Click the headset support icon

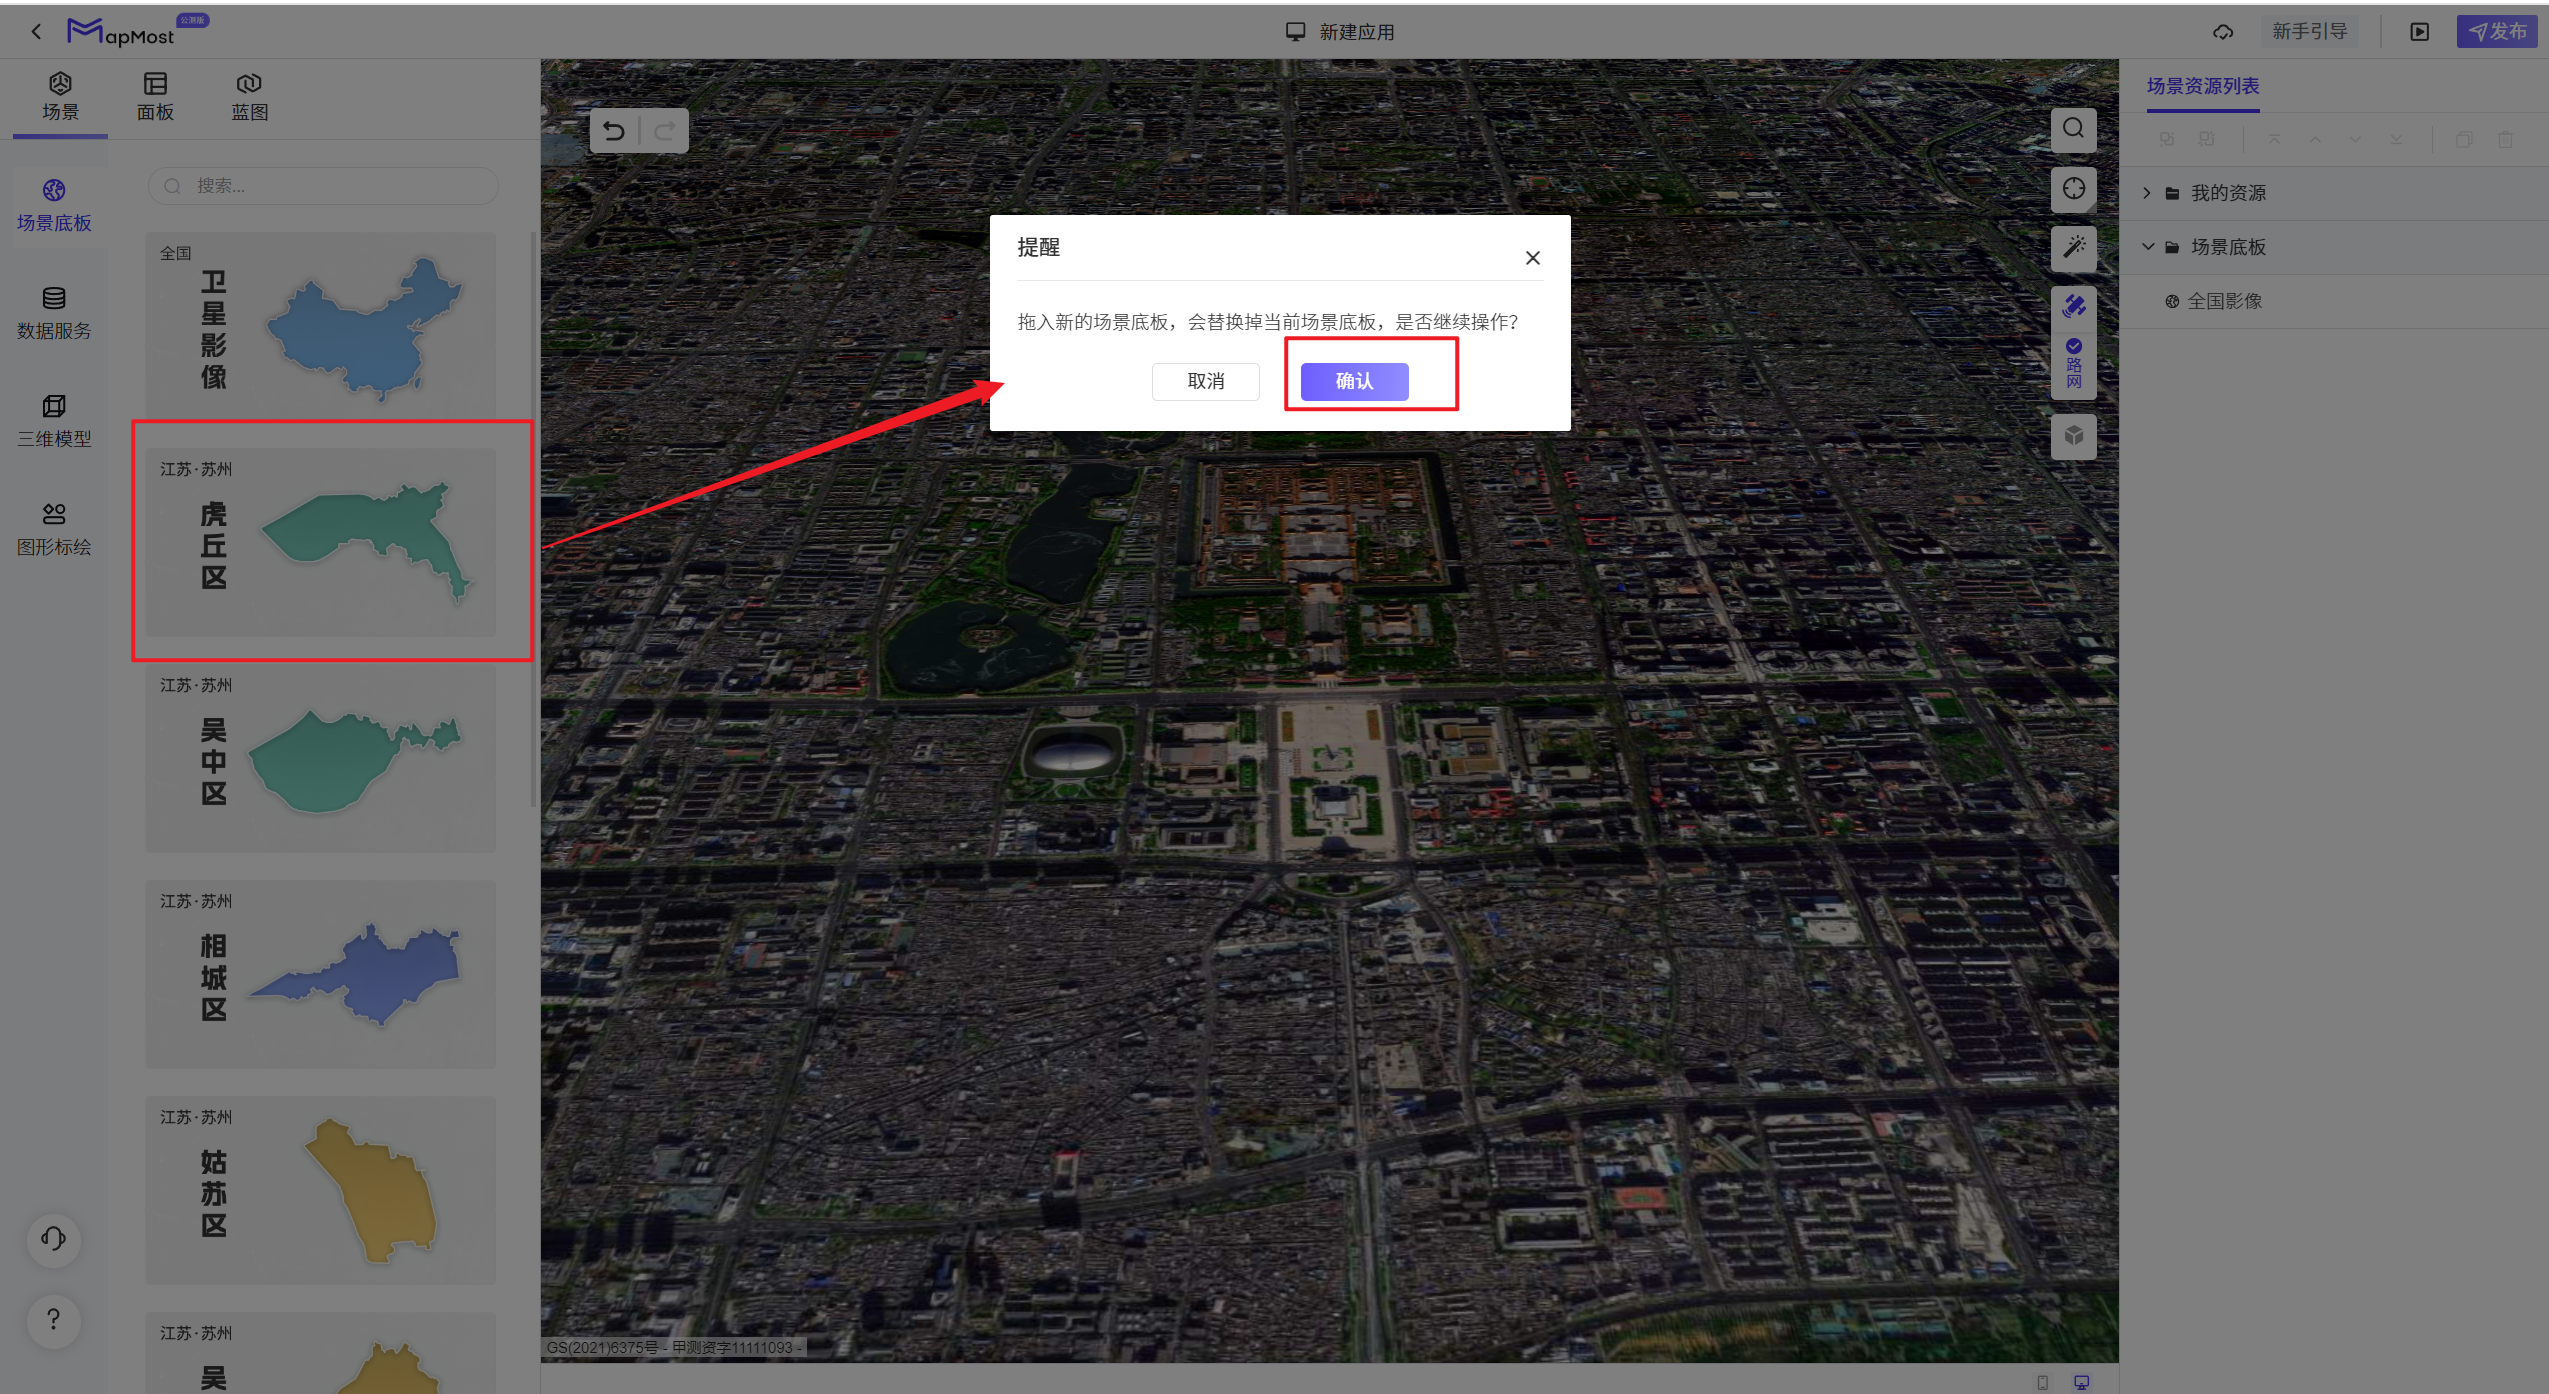tap(54, 1239)
